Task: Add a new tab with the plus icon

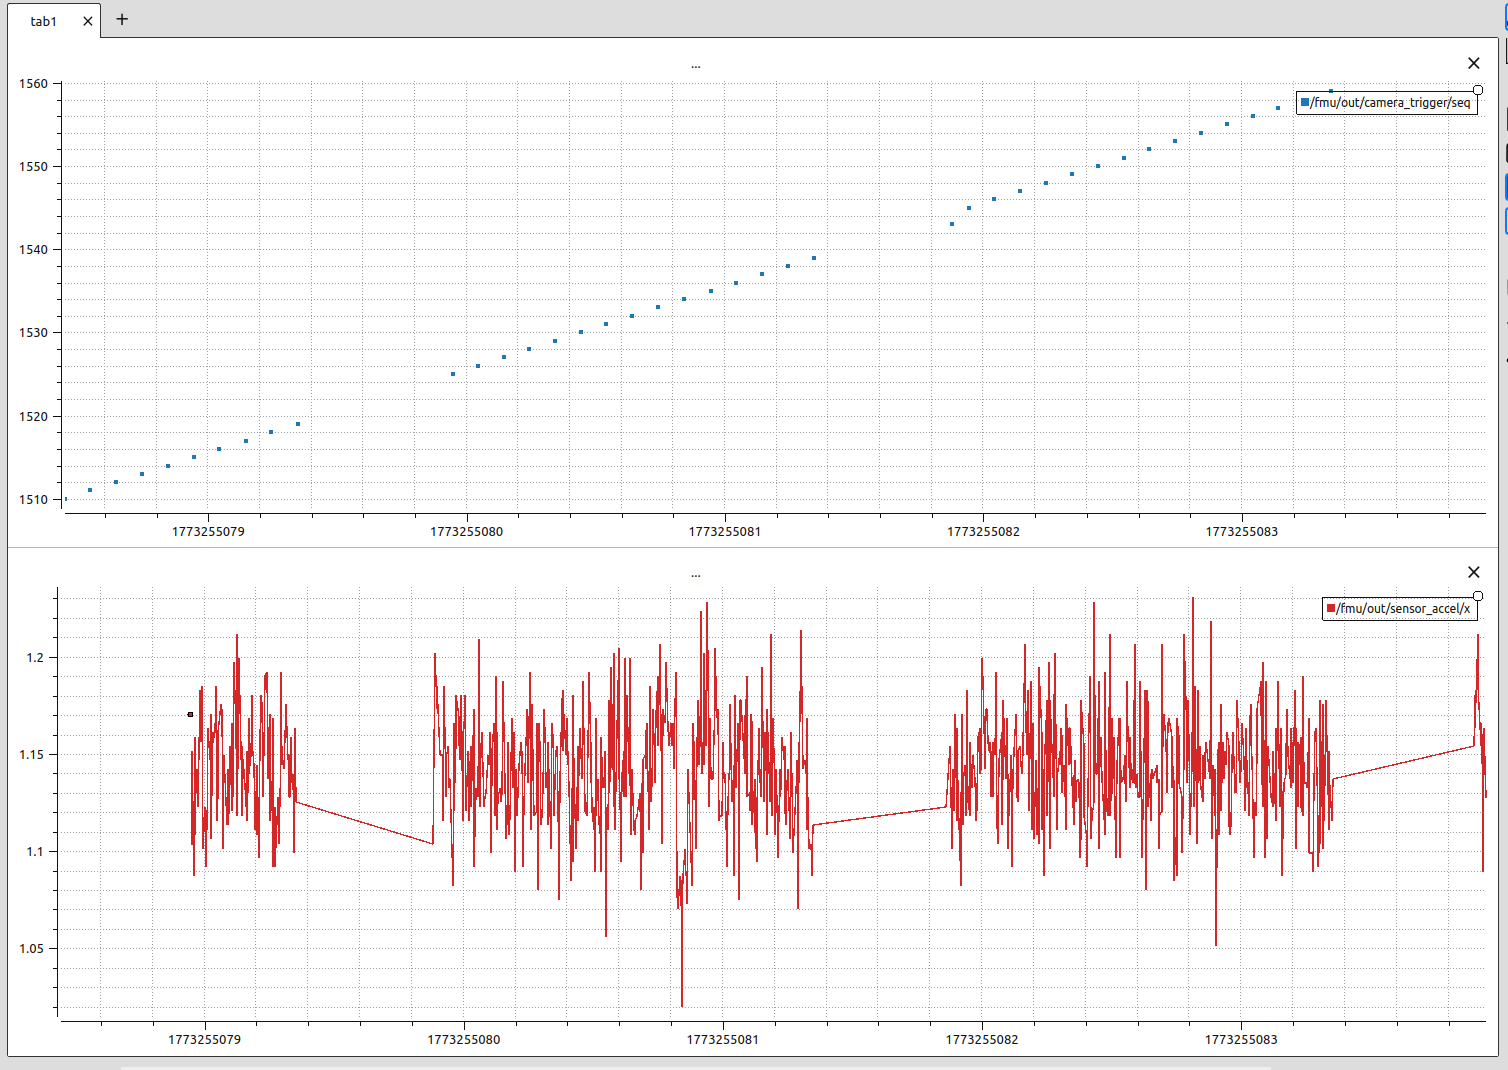Action: (122, 19)
